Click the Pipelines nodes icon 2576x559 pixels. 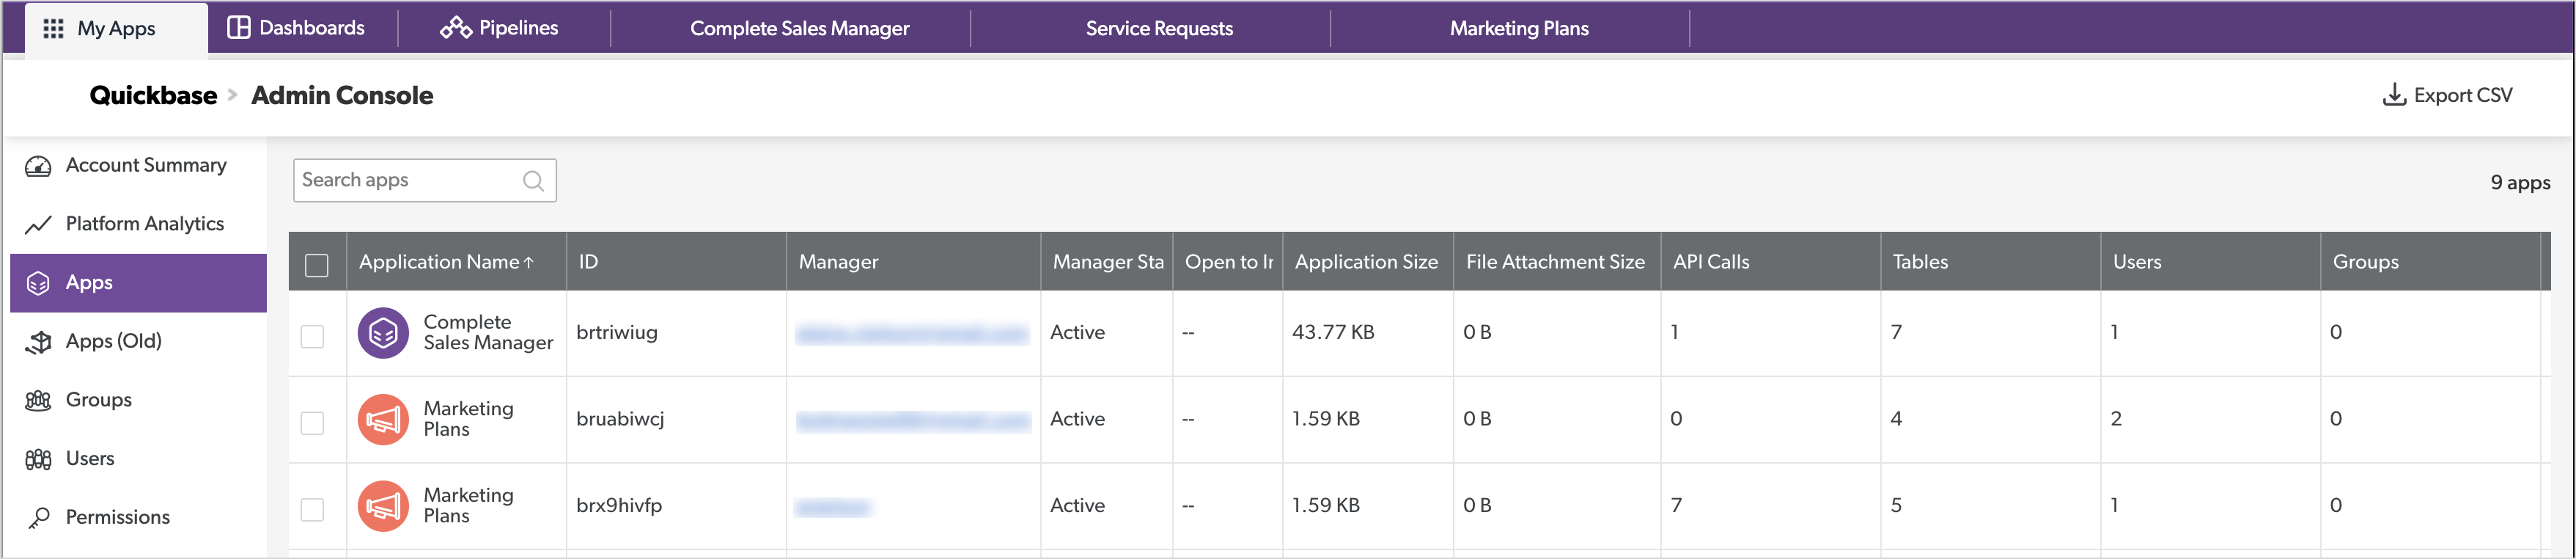click(x=456, y=27)
